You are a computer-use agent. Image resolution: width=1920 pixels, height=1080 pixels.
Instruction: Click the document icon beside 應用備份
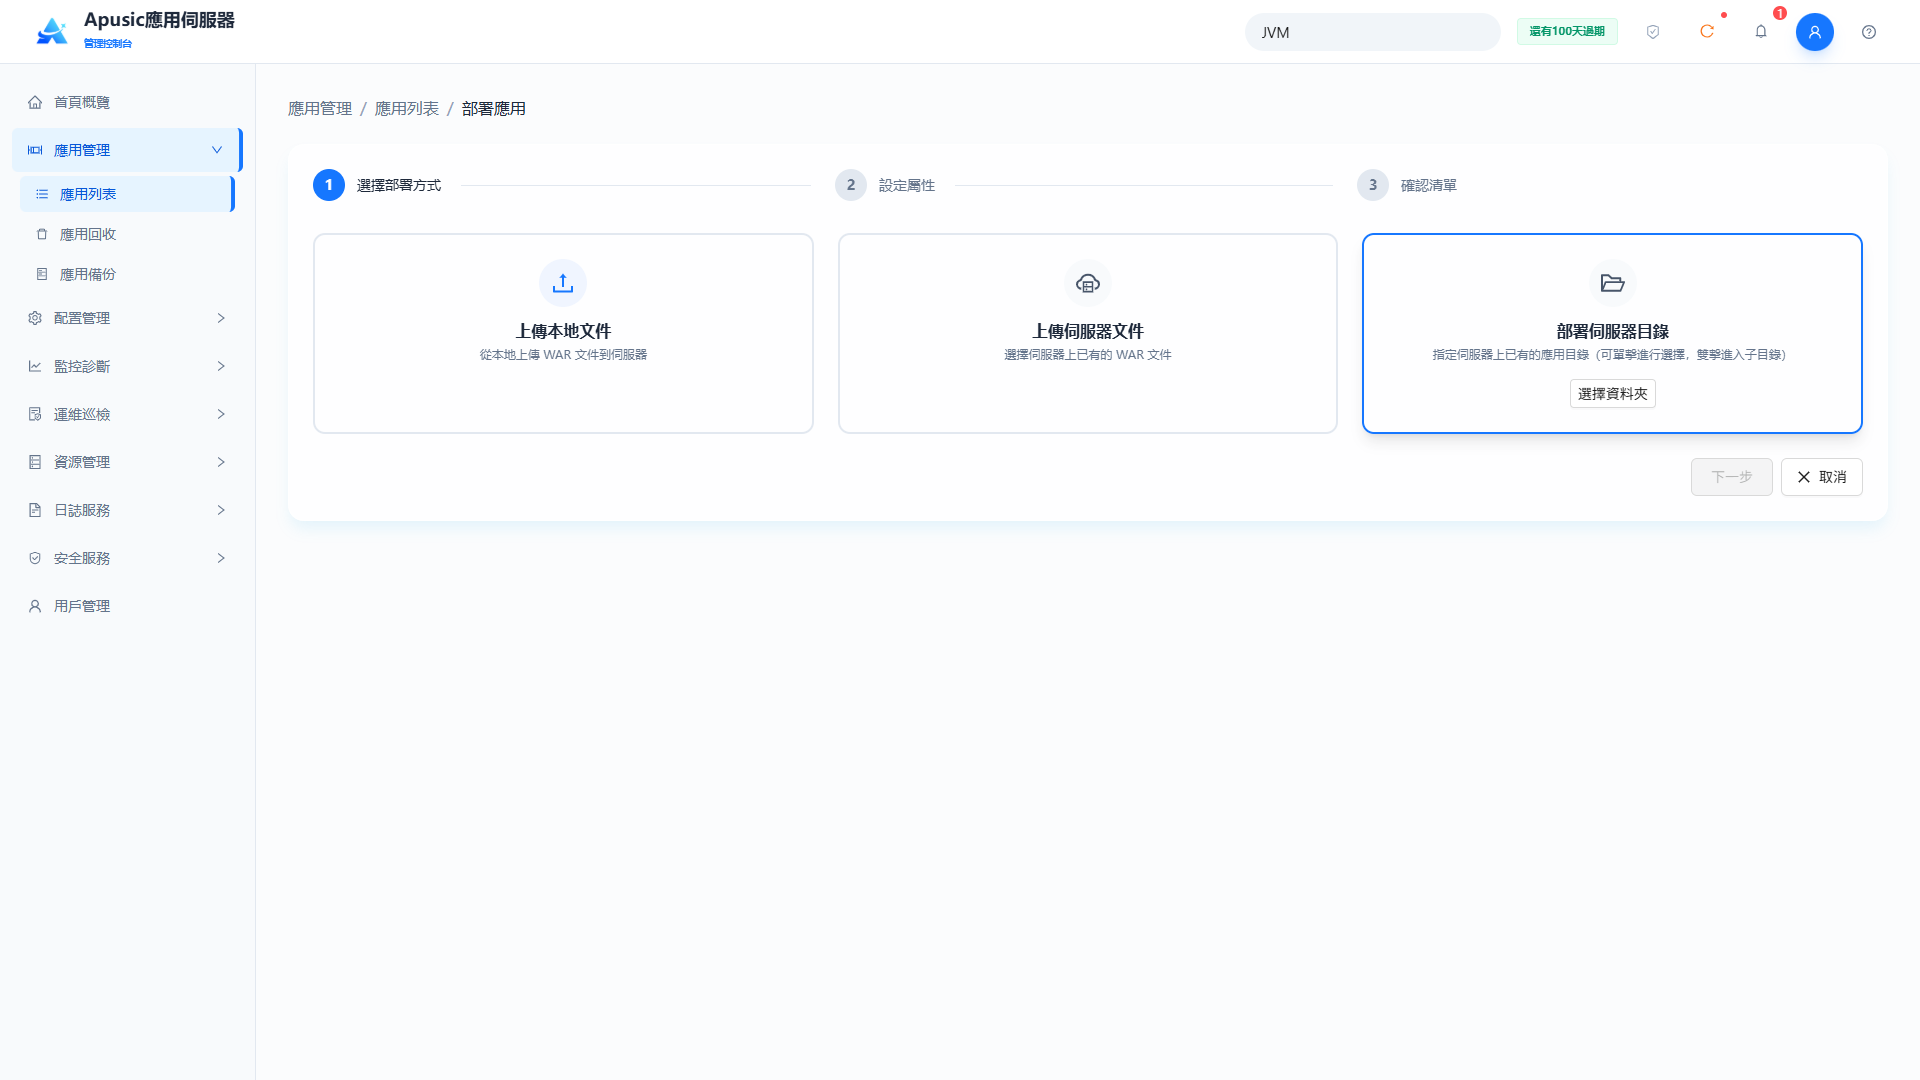coord(42,274)
